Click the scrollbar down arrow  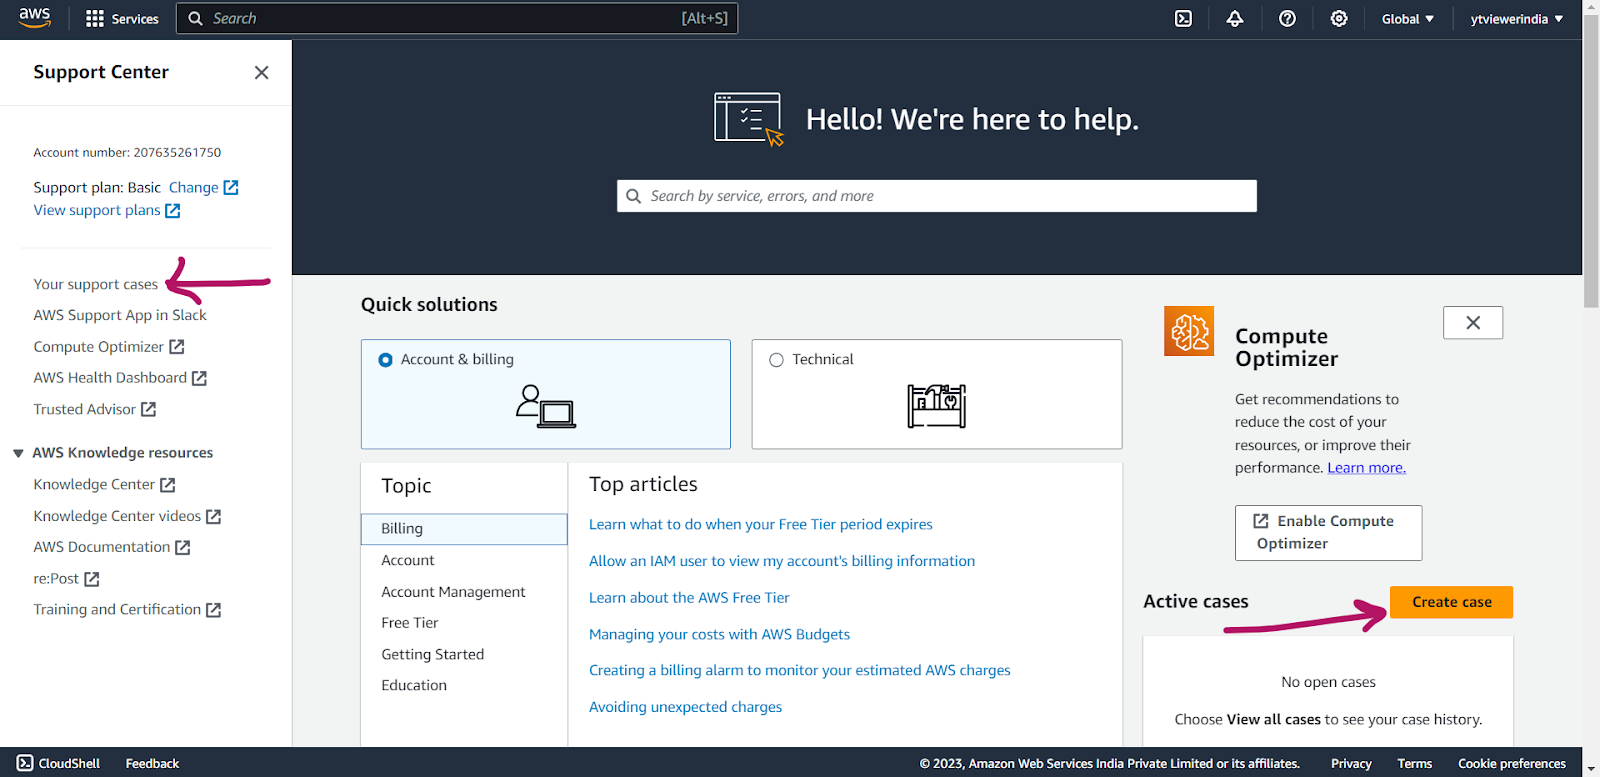pyautogui.click(x=1591, y=768)
